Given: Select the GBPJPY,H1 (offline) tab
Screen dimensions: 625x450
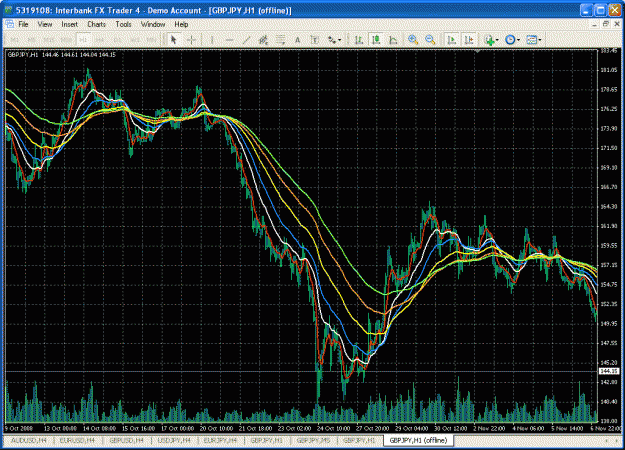Looking at the screenshot, I should [418, 440].
